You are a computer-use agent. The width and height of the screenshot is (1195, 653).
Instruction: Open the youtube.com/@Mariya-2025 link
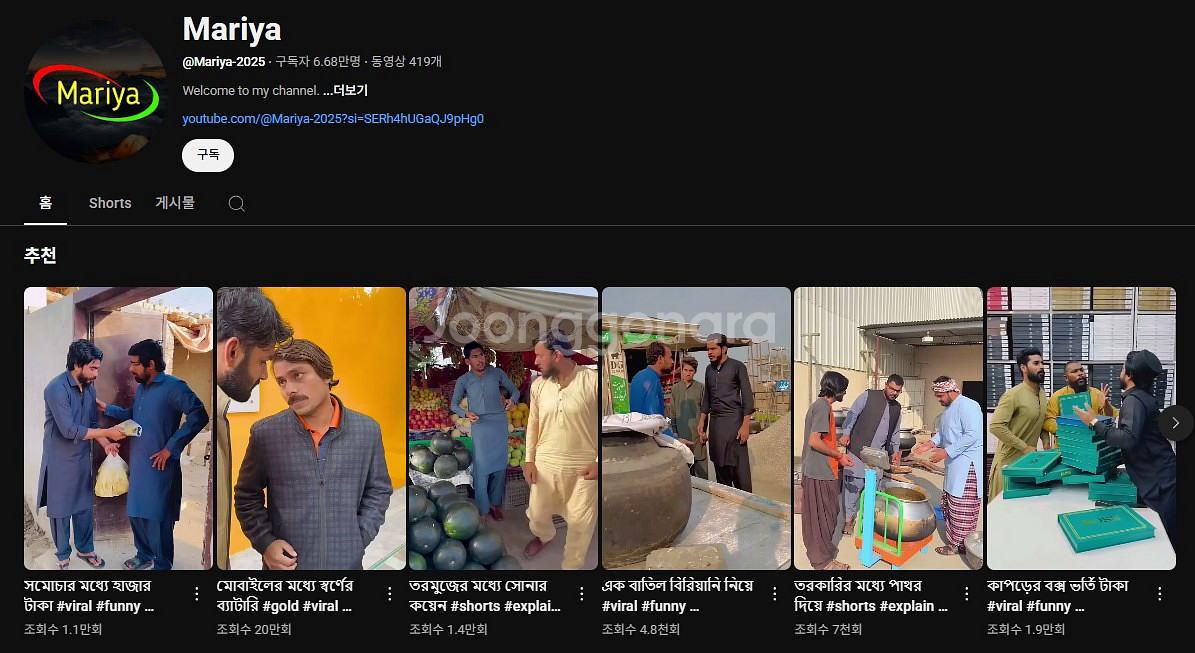coord(333,119)
